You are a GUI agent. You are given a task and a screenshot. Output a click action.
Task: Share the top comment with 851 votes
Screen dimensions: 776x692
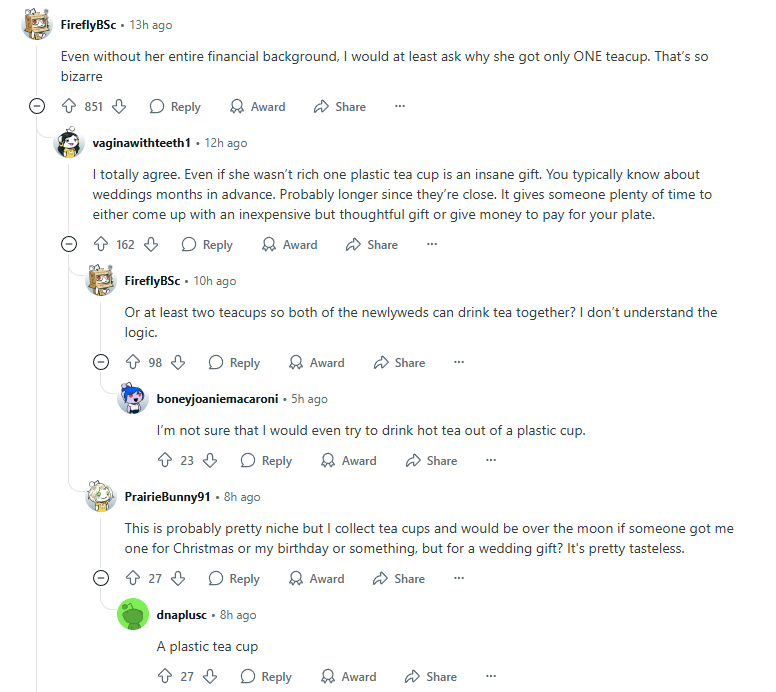click(339, 106)
